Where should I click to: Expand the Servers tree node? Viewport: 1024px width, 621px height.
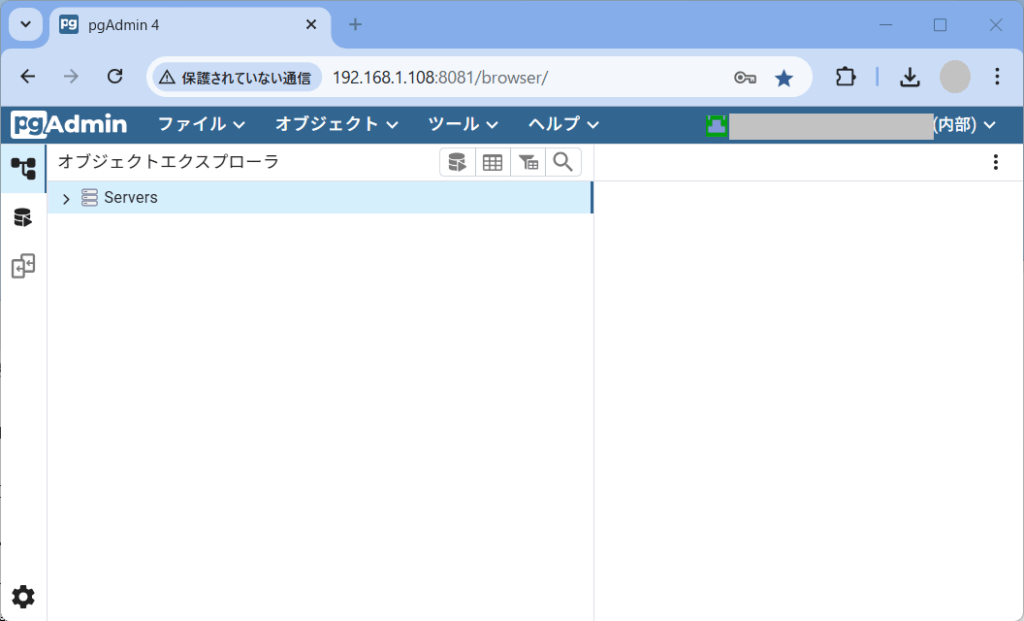pos(66,199)
